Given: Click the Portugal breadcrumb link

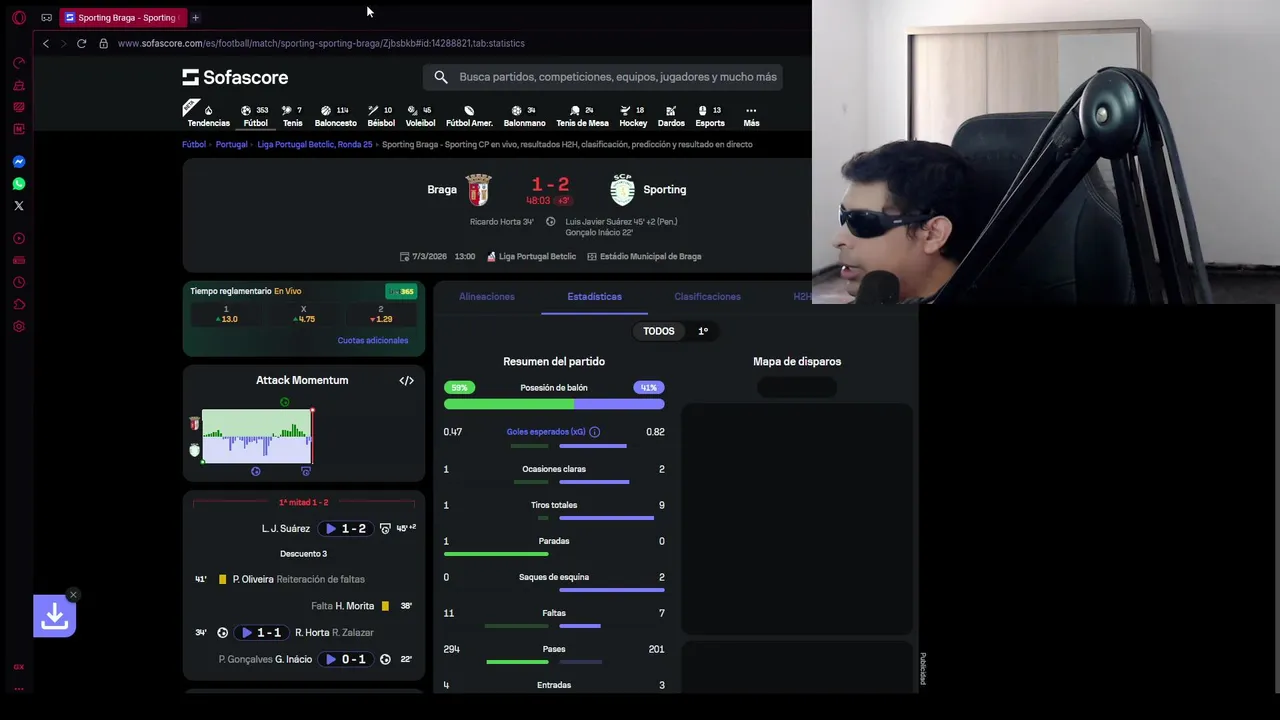Looking at the screenshot, I should point(231,144).
